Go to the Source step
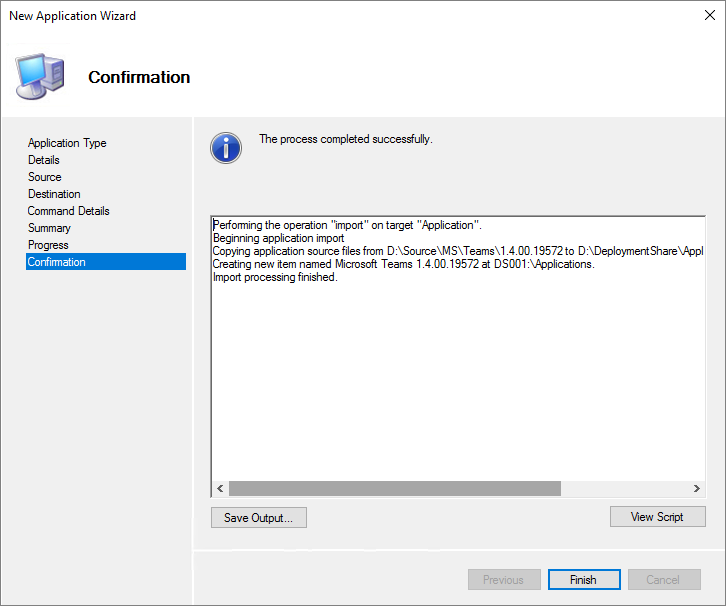The image size is (726, 606). [45, 177]
